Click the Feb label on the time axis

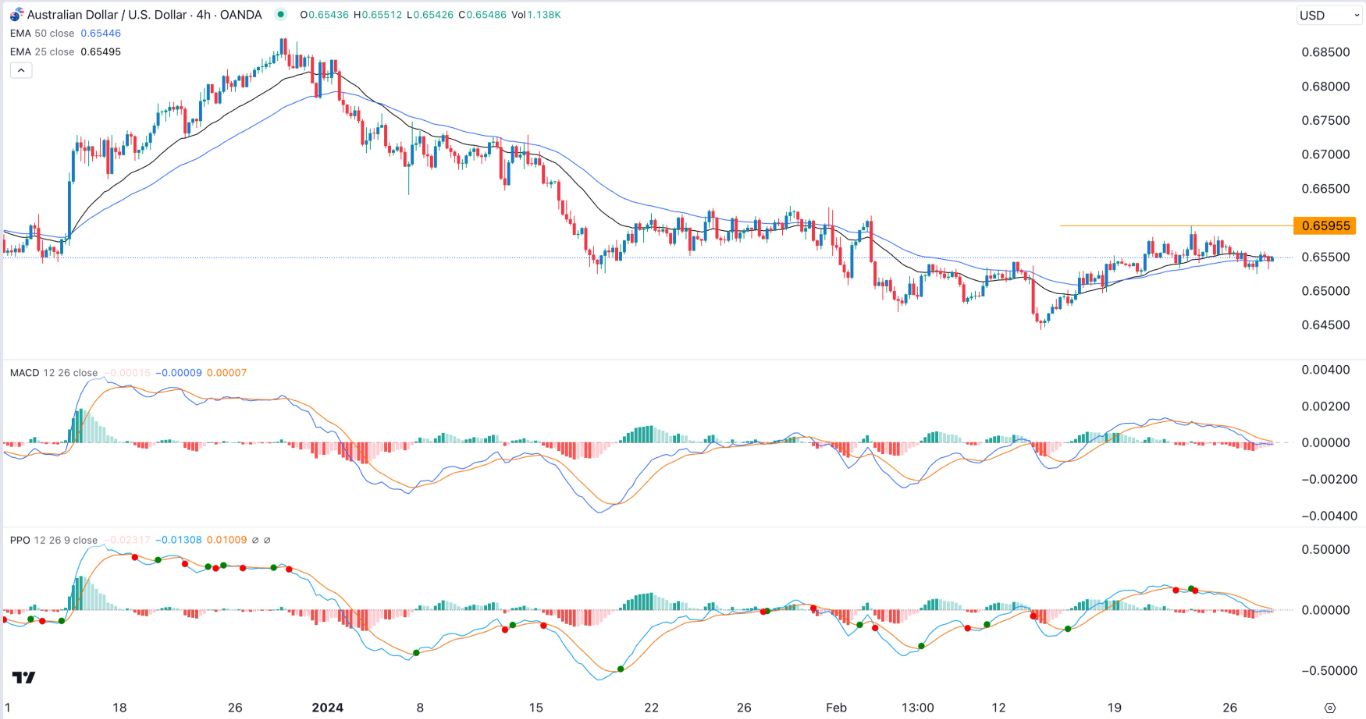[836, 707]
